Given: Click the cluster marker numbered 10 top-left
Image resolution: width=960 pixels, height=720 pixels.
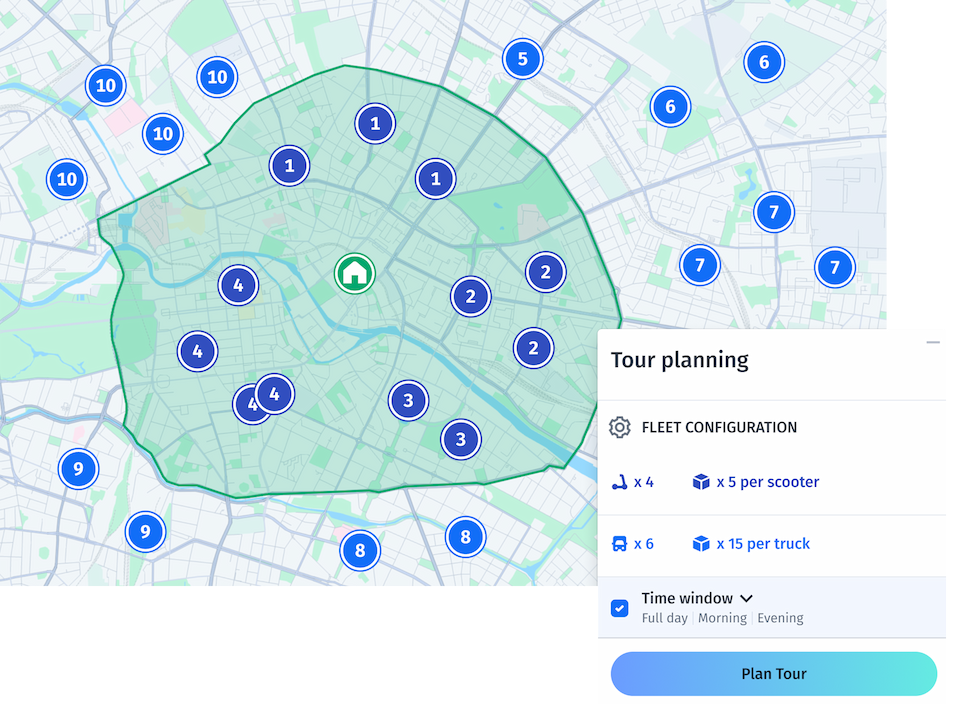Looking at the screenshot, I should [106, 86].
